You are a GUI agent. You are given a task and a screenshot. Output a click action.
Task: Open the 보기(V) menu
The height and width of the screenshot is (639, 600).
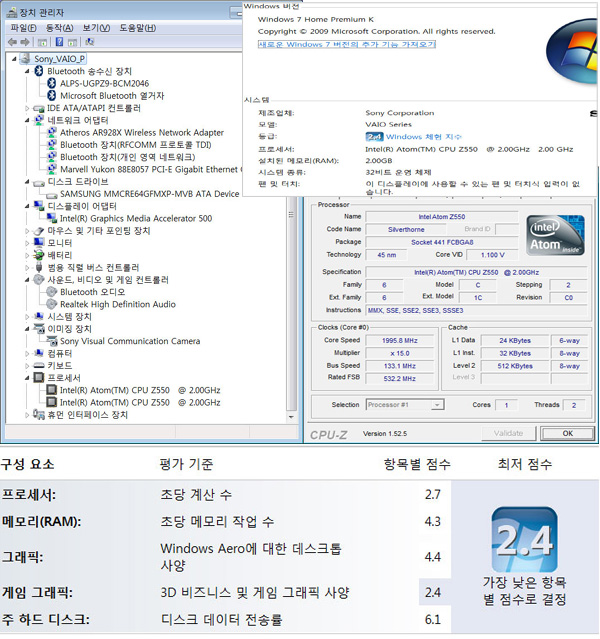coord(96,28)
